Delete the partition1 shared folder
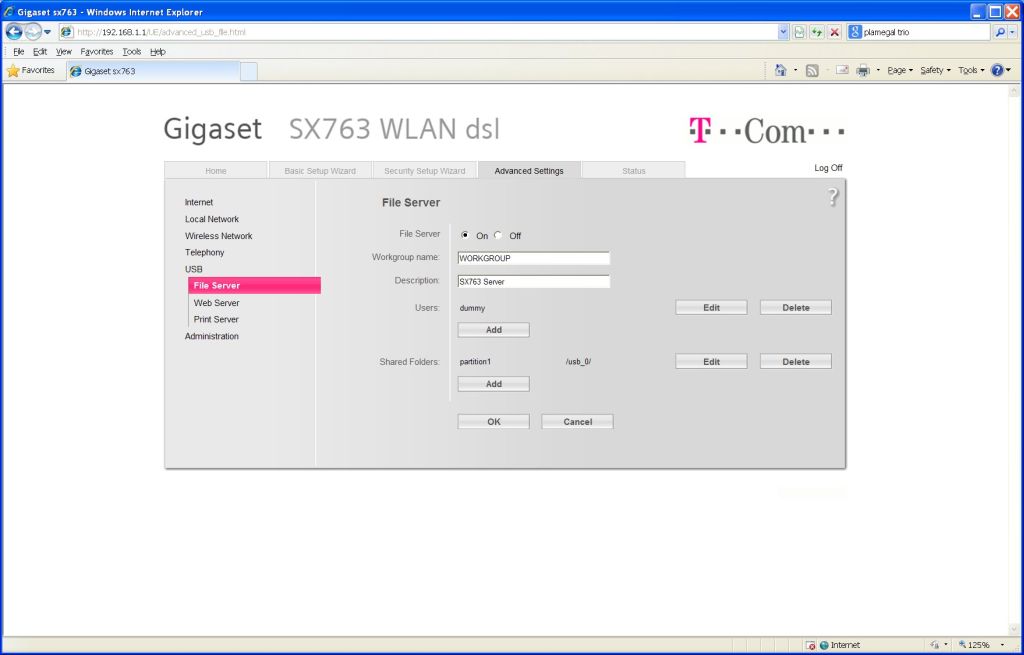The image size is (1024, 655). [x=795, y=362]
